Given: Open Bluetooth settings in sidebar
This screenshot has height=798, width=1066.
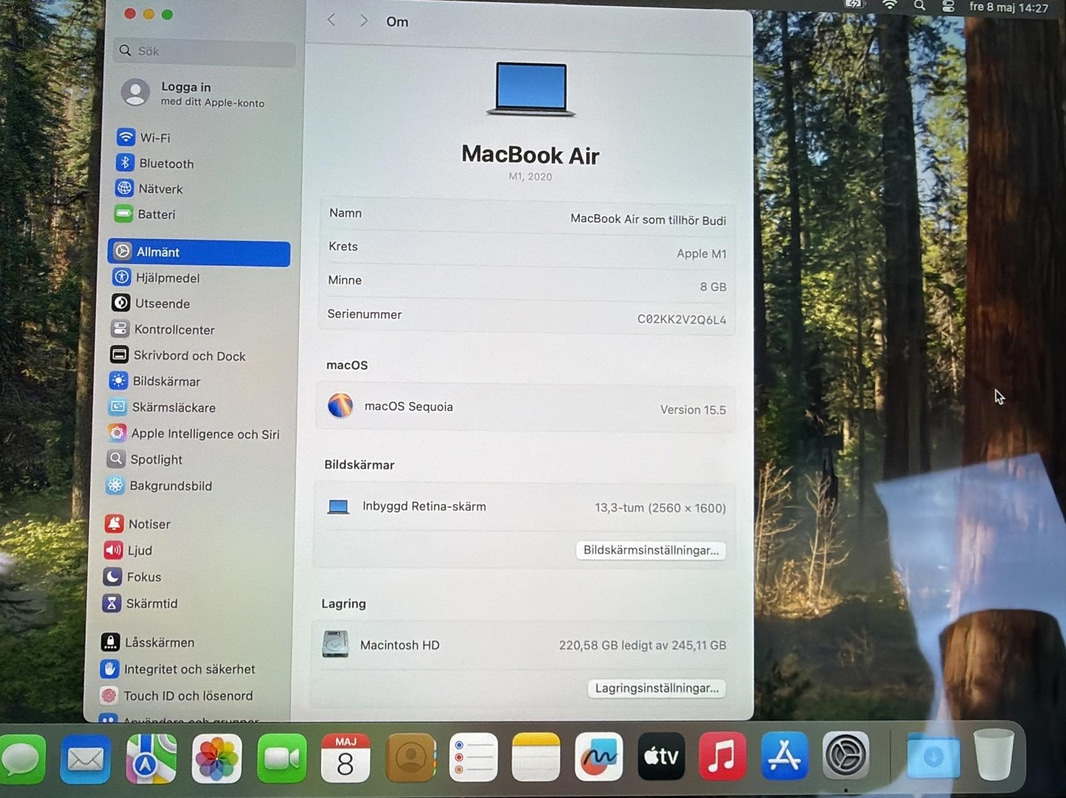Looking at the screenshot, I should pyautogui.click(x=155, y=163).
